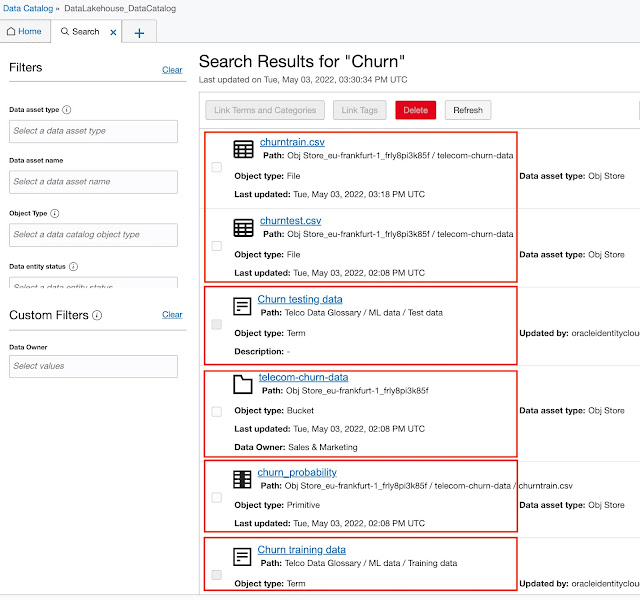Click the term icon beside Churn testing data
Image resolution: width=640 pixels, height=600 pixels.
(x=242, y=306)
